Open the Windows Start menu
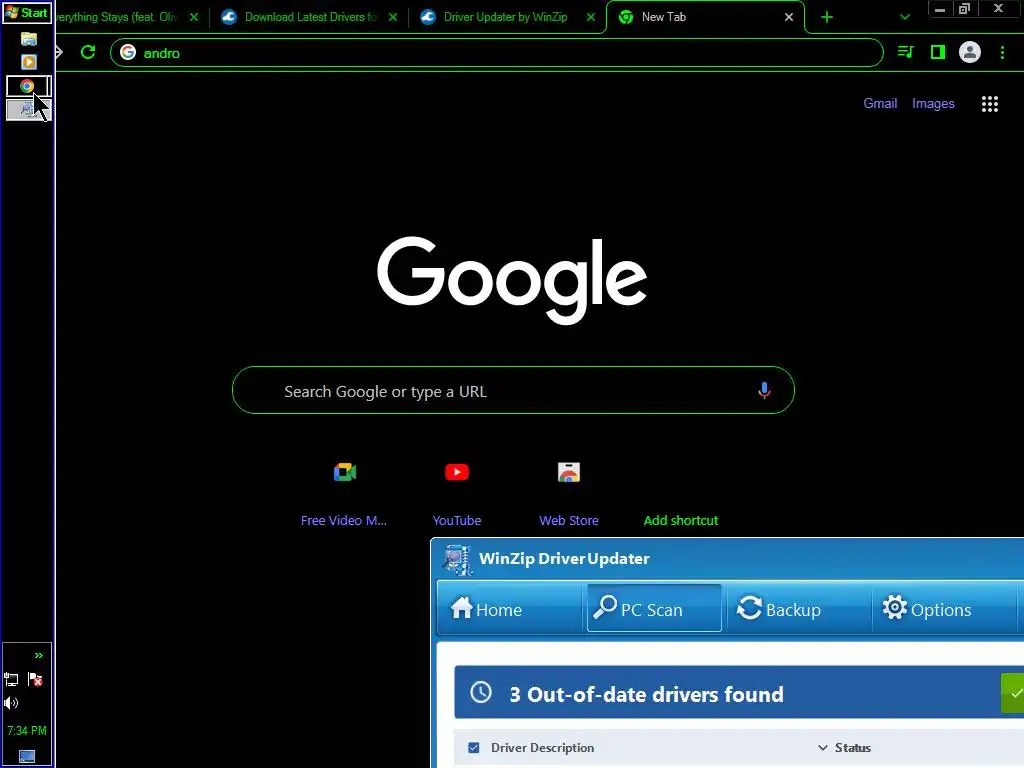 click(27, 13)
